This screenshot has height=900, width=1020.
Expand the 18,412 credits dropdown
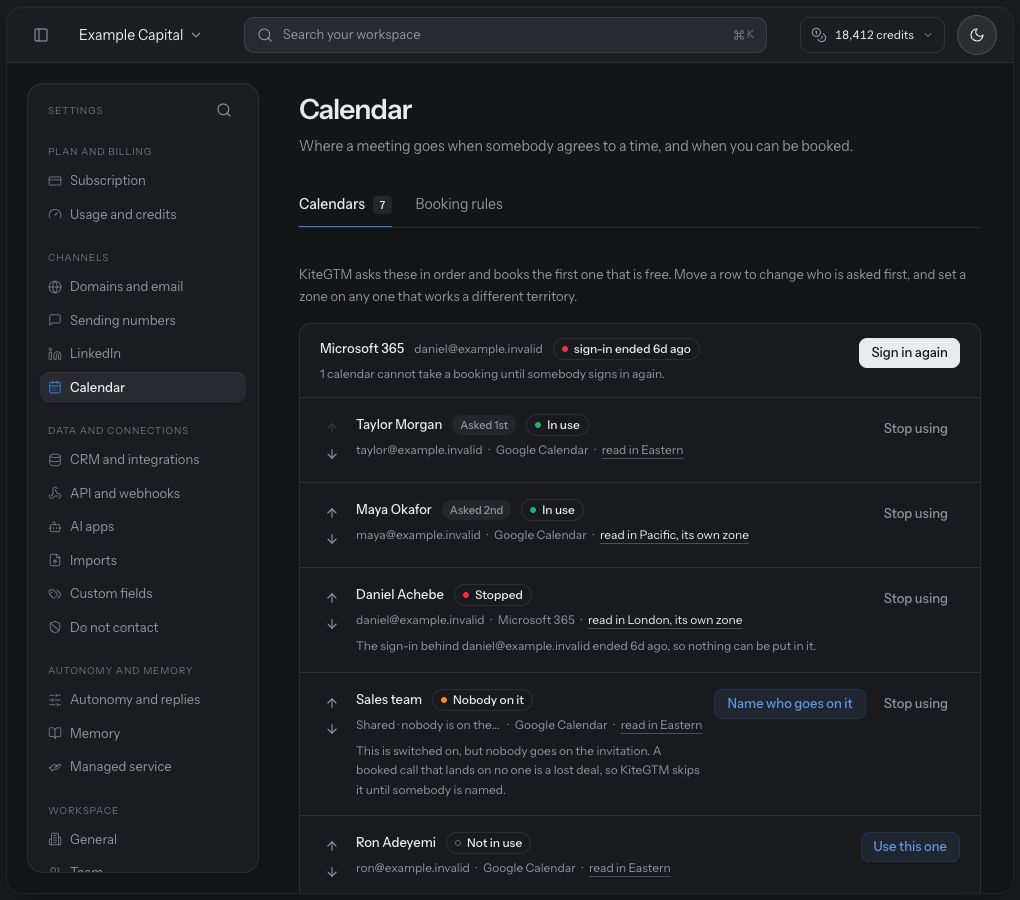pyautogui.click(x=872, y=34)
